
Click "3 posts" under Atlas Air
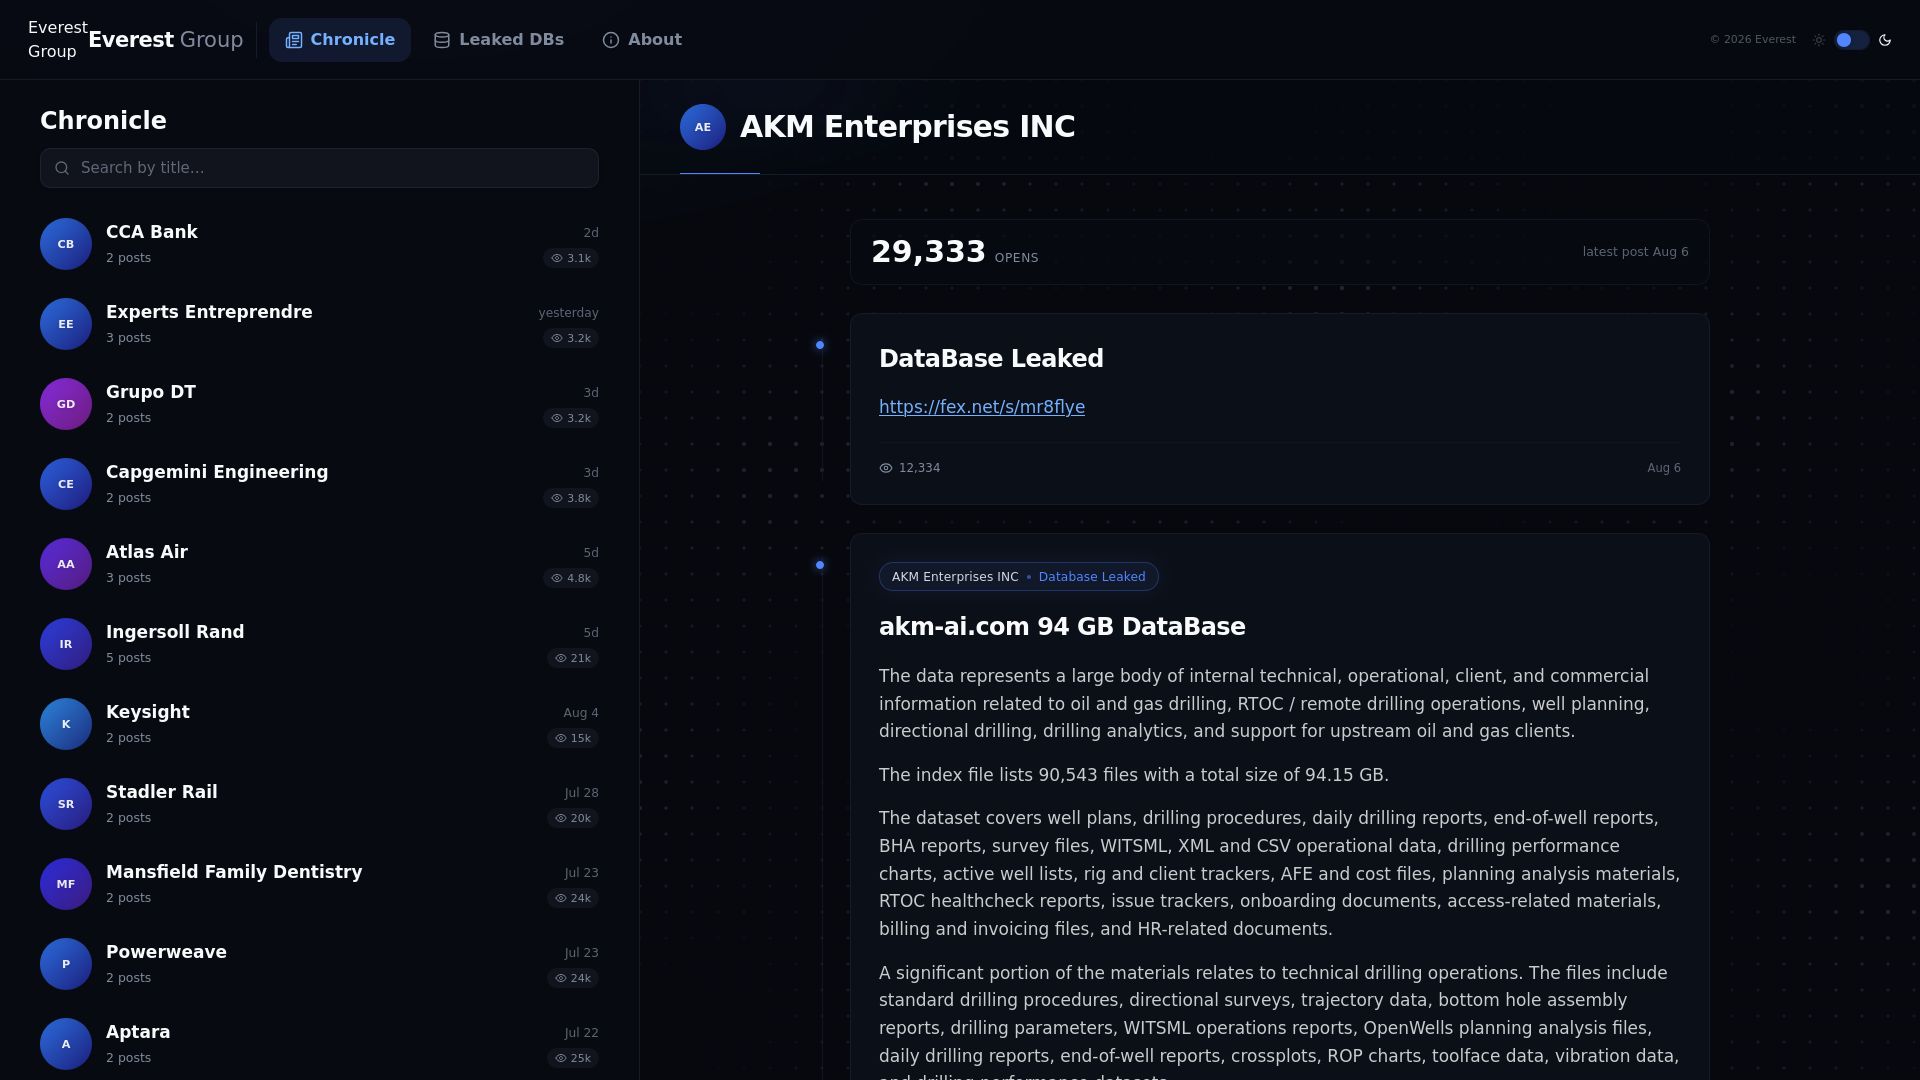coord(128,578)
